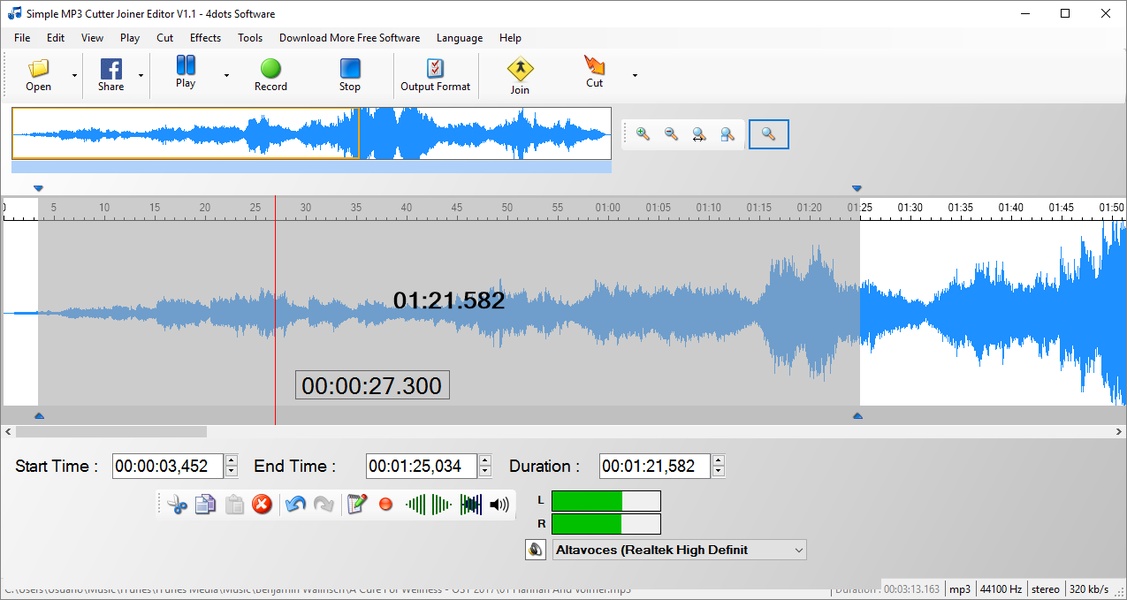Click the Join files icon
Viewport: 1127px width, 600px height.
tap(520, 75)
